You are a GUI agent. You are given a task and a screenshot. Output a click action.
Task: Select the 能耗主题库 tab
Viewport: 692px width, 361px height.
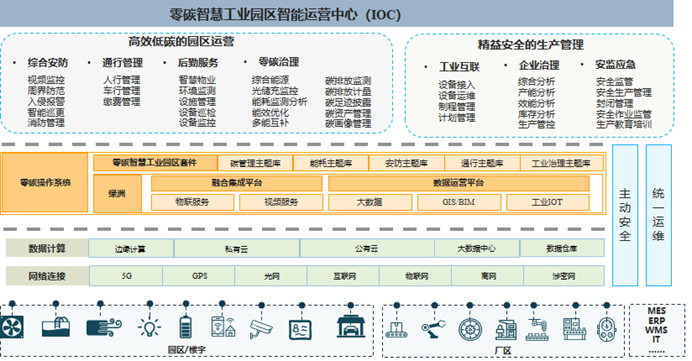click(331, 163)
